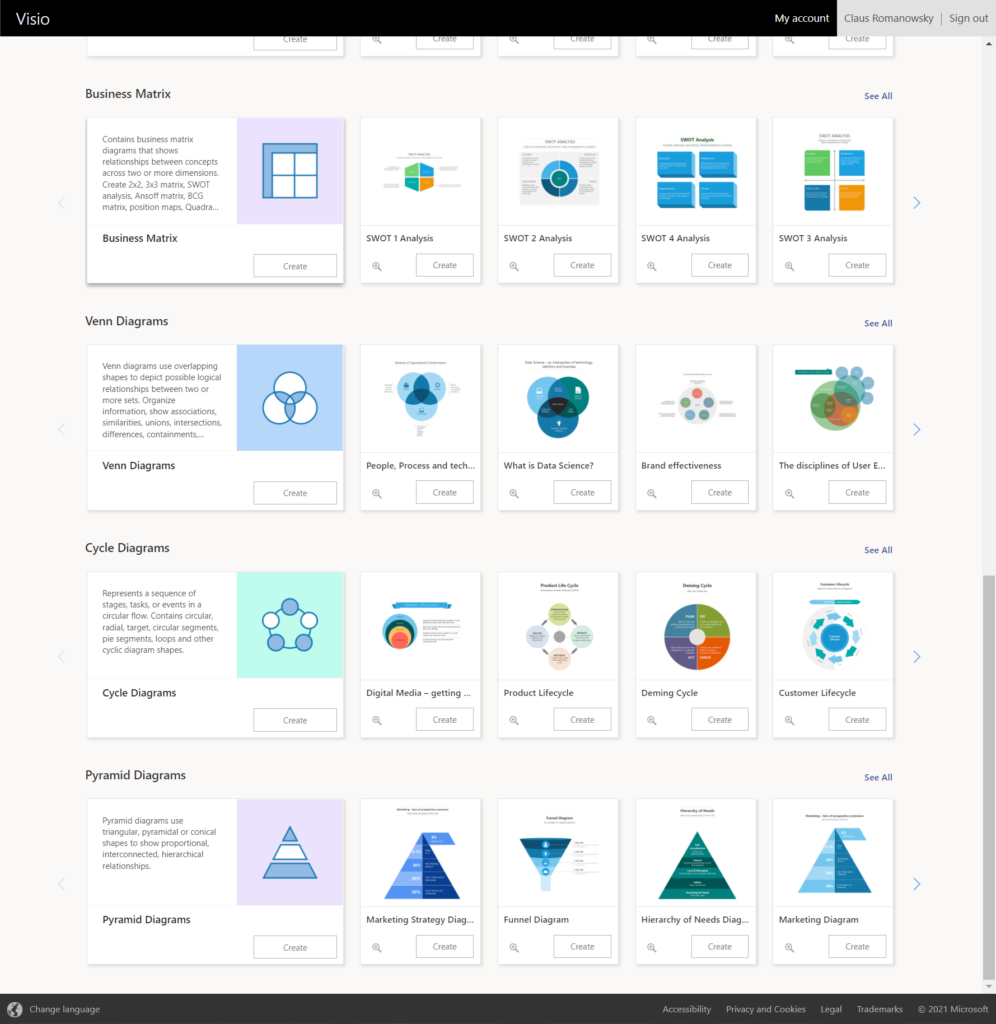Image resolution: width=996 pixels, height=1024 pixels.
Task: Select the SWOT 2 Analysis thumbnail
Action: pos(557,170)
